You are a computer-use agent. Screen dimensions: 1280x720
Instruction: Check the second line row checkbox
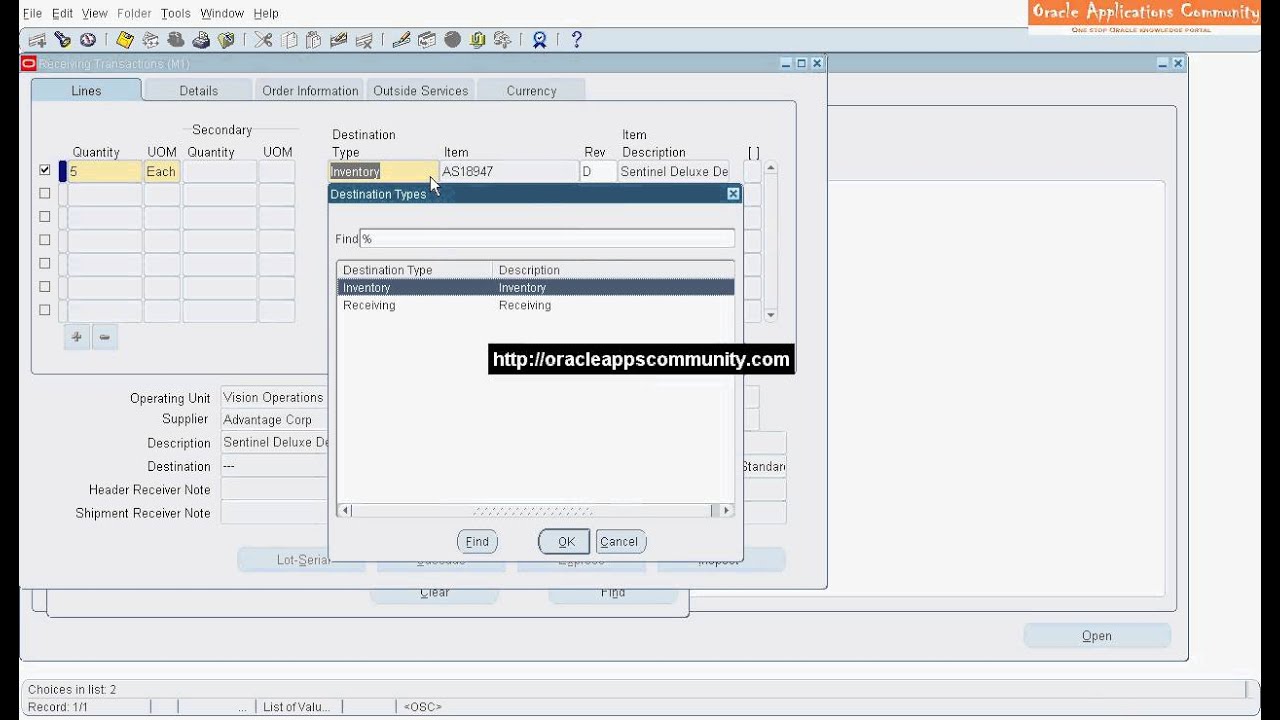tap(44, 194)
